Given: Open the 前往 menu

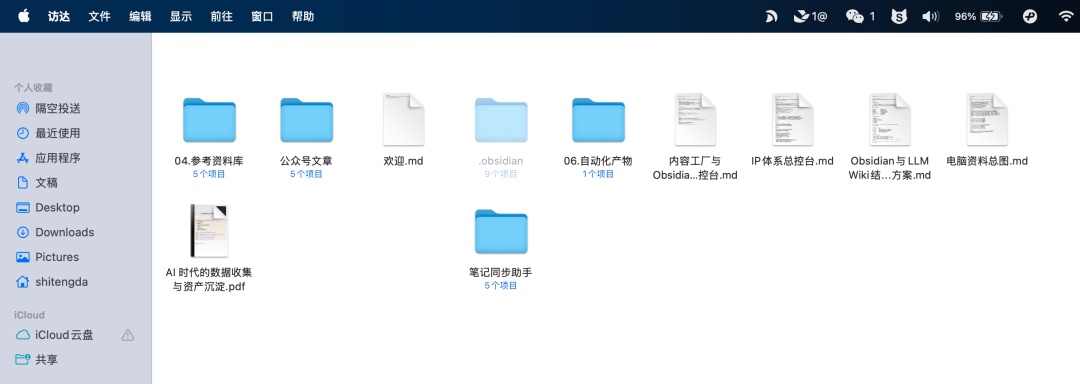Looking at the screenshot, I should pyautogui.click(x=221, y=17).
